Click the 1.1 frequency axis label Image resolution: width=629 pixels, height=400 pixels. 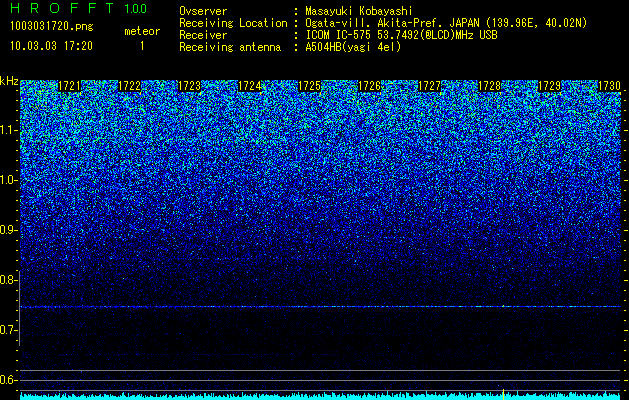tap(8, 130)
